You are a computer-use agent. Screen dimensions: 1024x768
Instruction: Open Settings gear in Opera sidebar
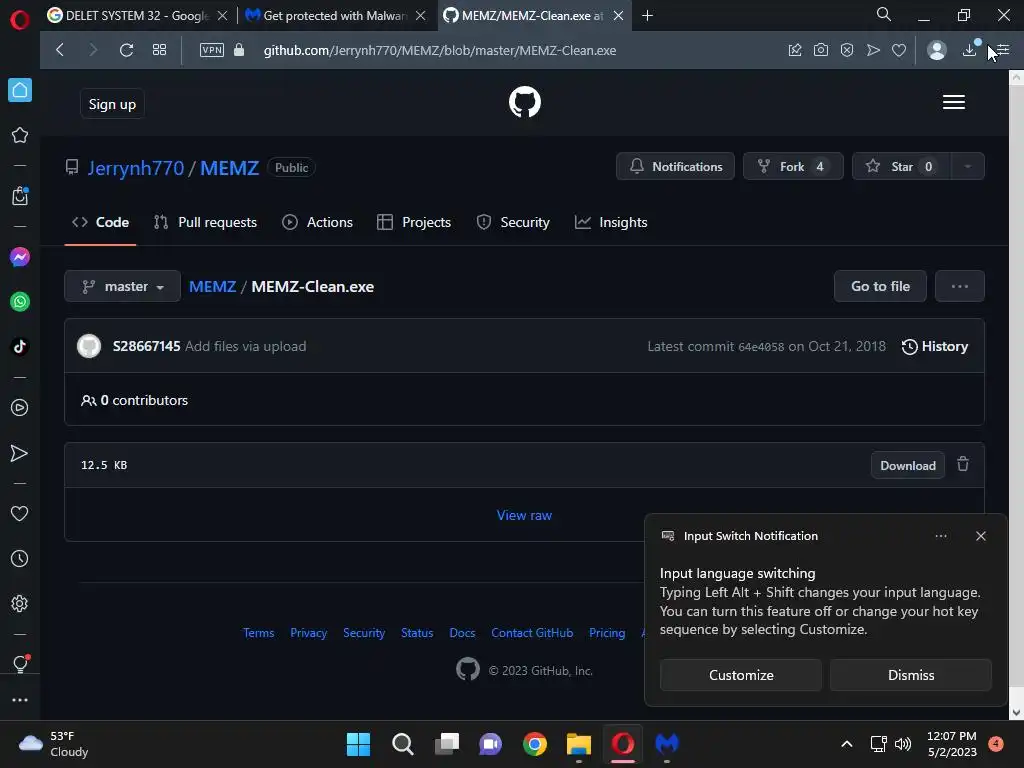click(x=20, y=603)
